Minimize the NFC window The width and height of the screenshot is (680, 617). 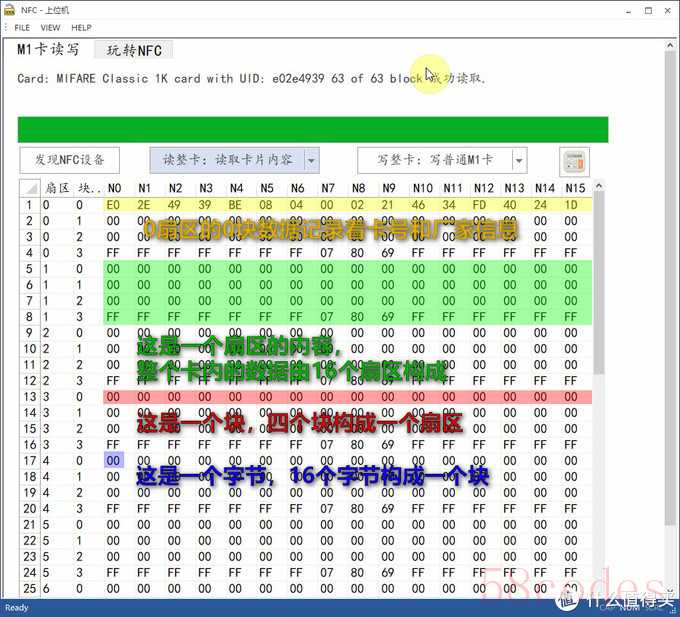tap(628, 11)
